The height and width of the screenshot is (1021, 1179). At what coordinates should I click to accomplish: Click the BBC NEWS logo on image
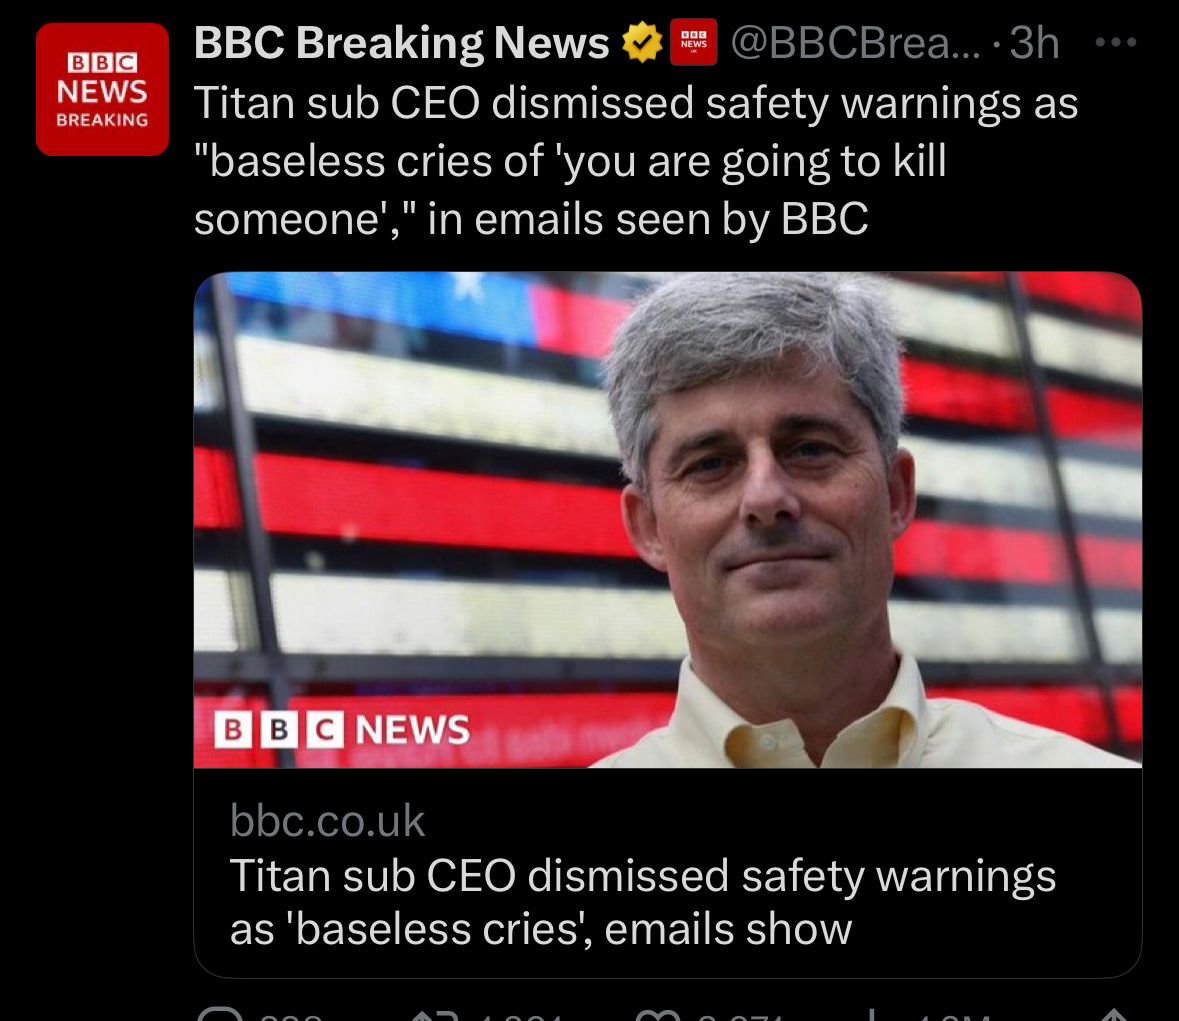[x=342, y=730]
